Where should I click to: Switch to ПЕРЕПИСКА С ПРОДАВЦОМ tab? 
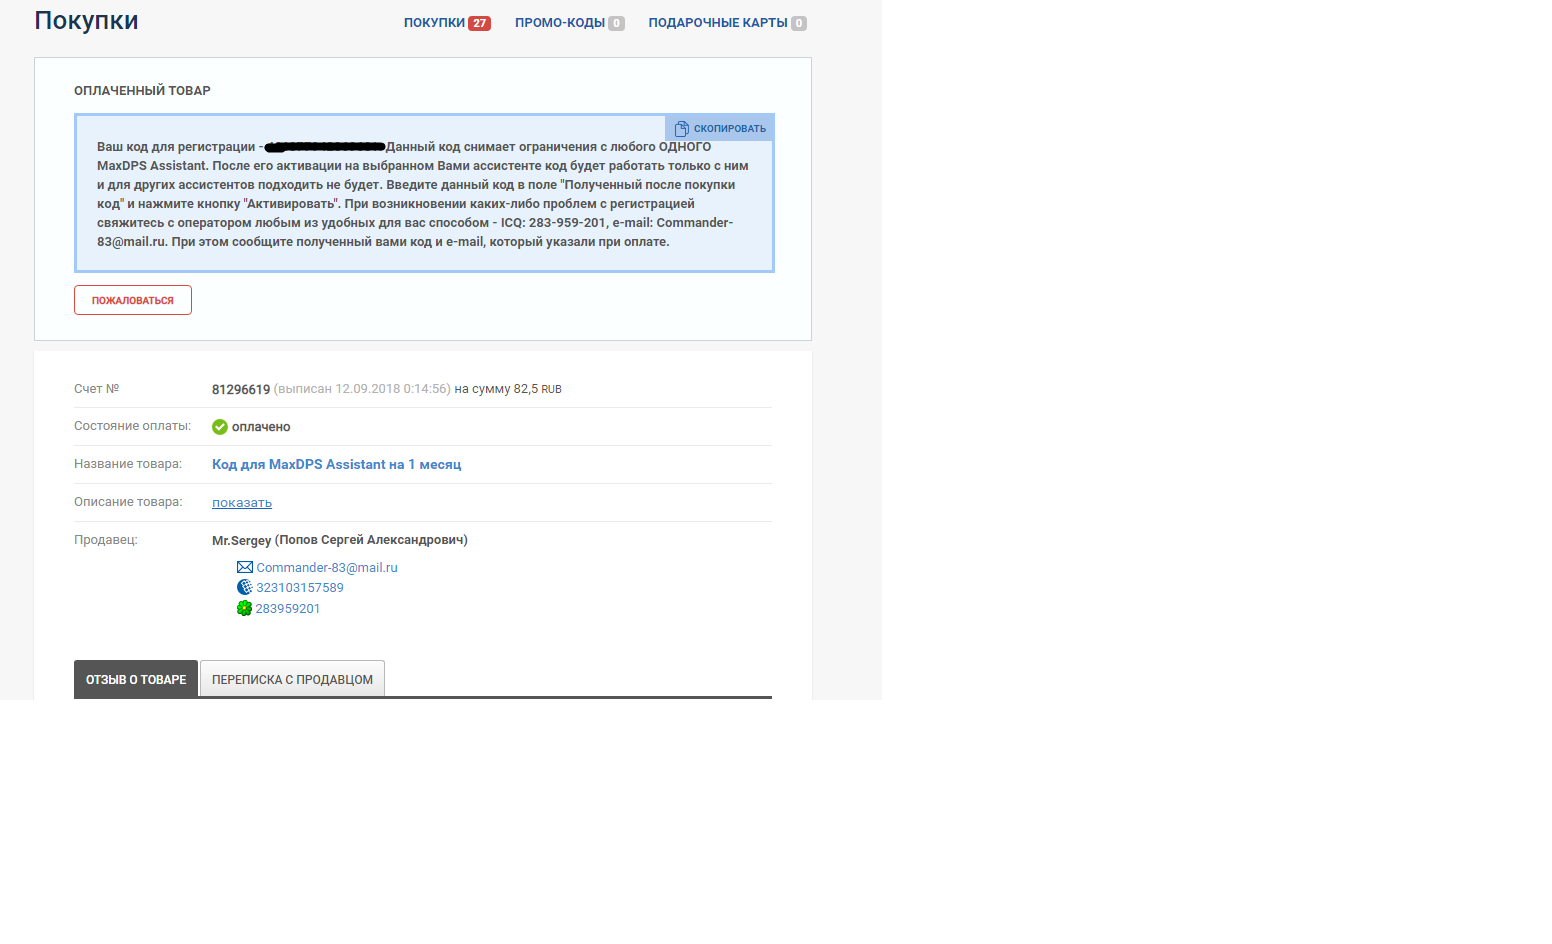point(292,679)
